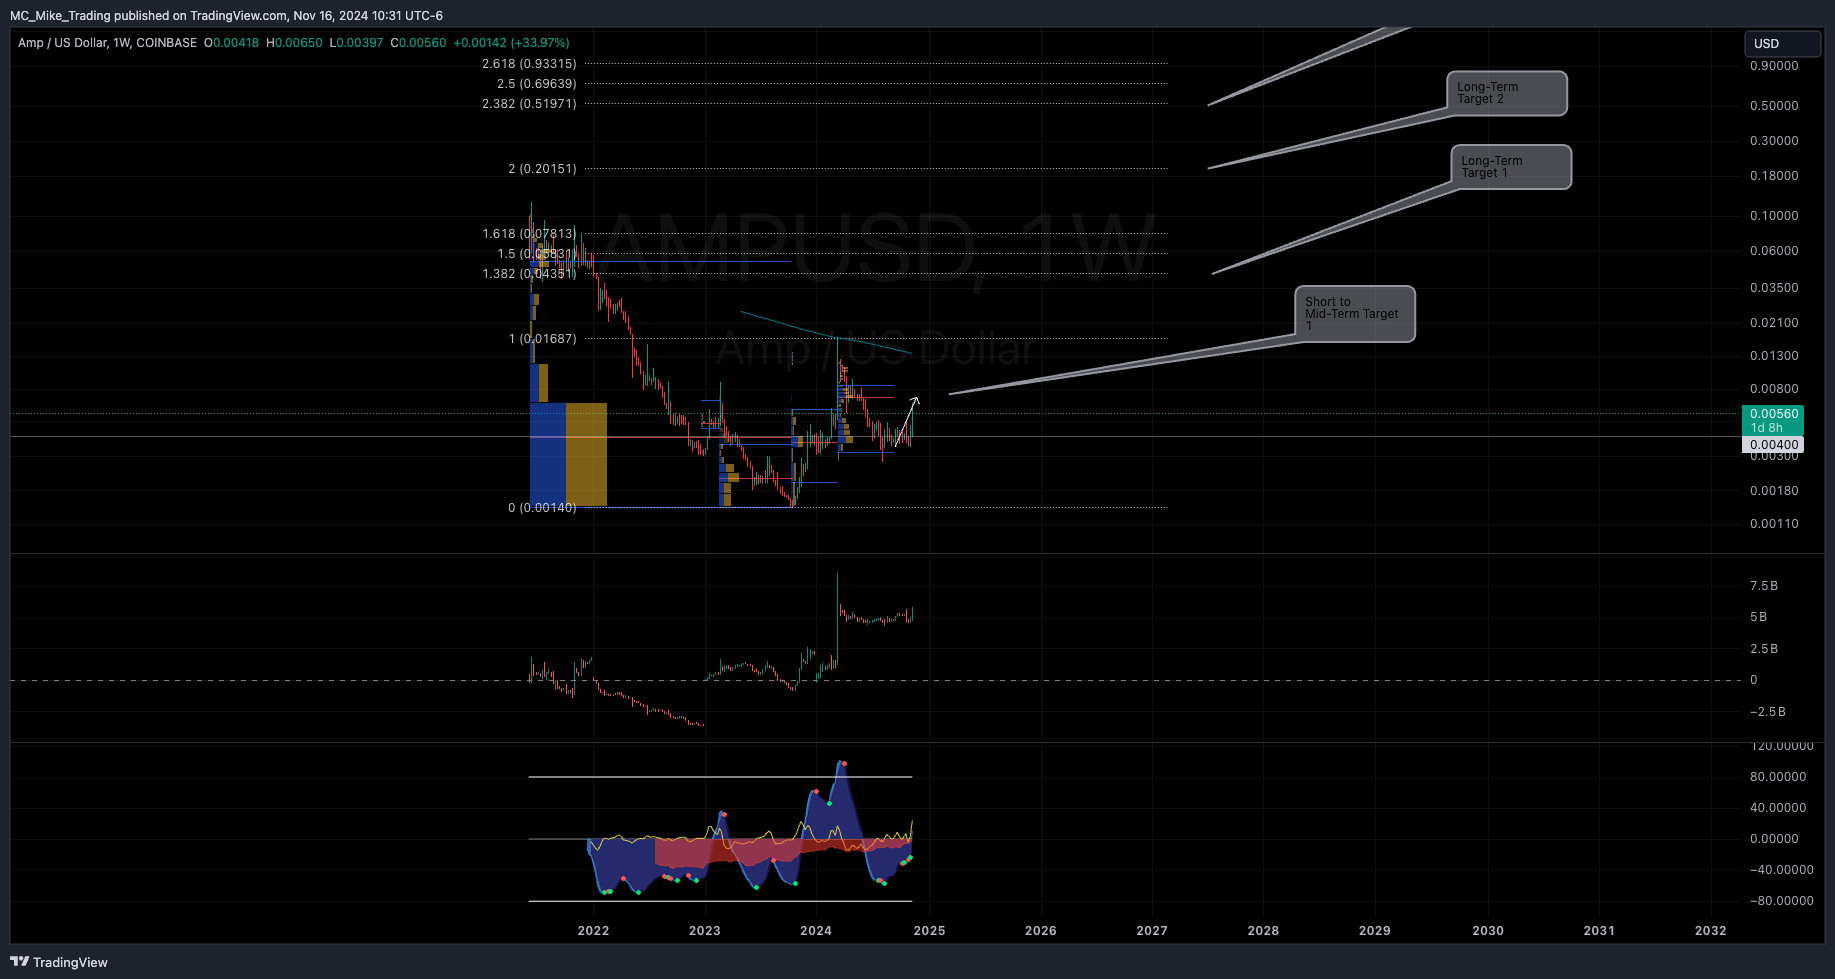Click the 0.10000 price axis label
This screenshot has height=979, width=1835.
[x=1774, y=216]
